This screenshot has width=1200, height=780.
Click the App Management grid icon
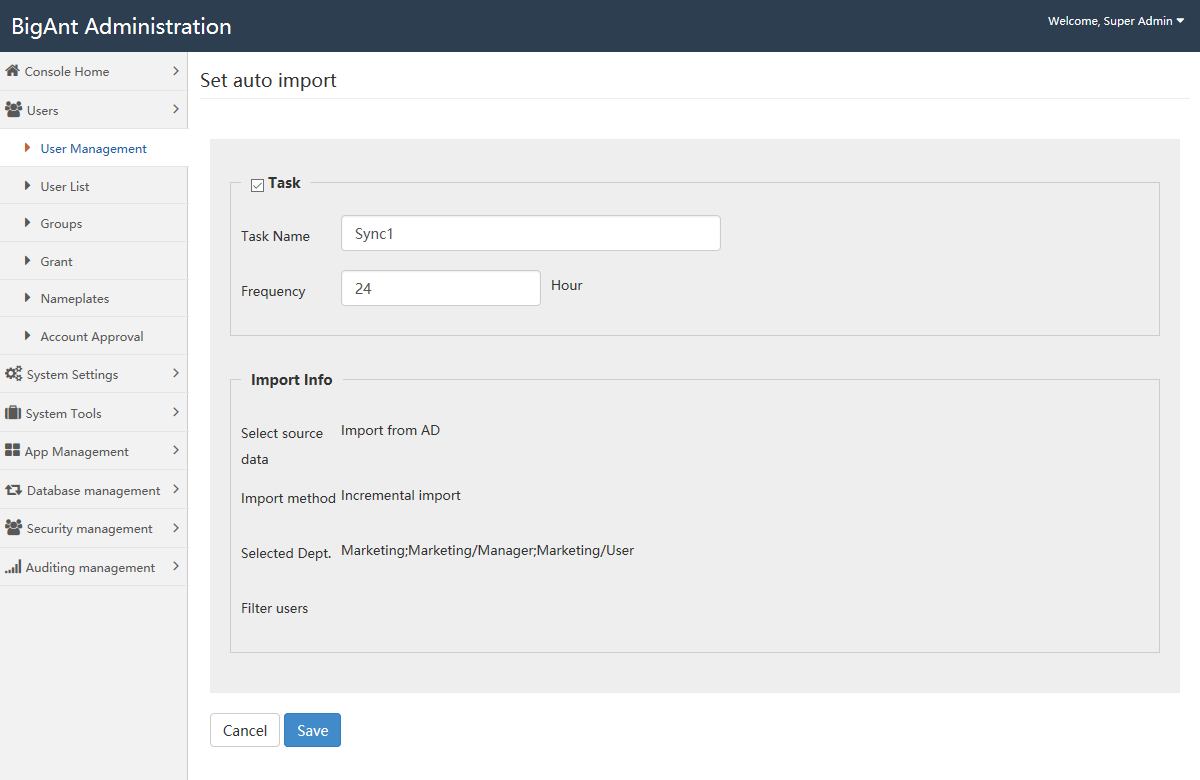pos(13,451)
